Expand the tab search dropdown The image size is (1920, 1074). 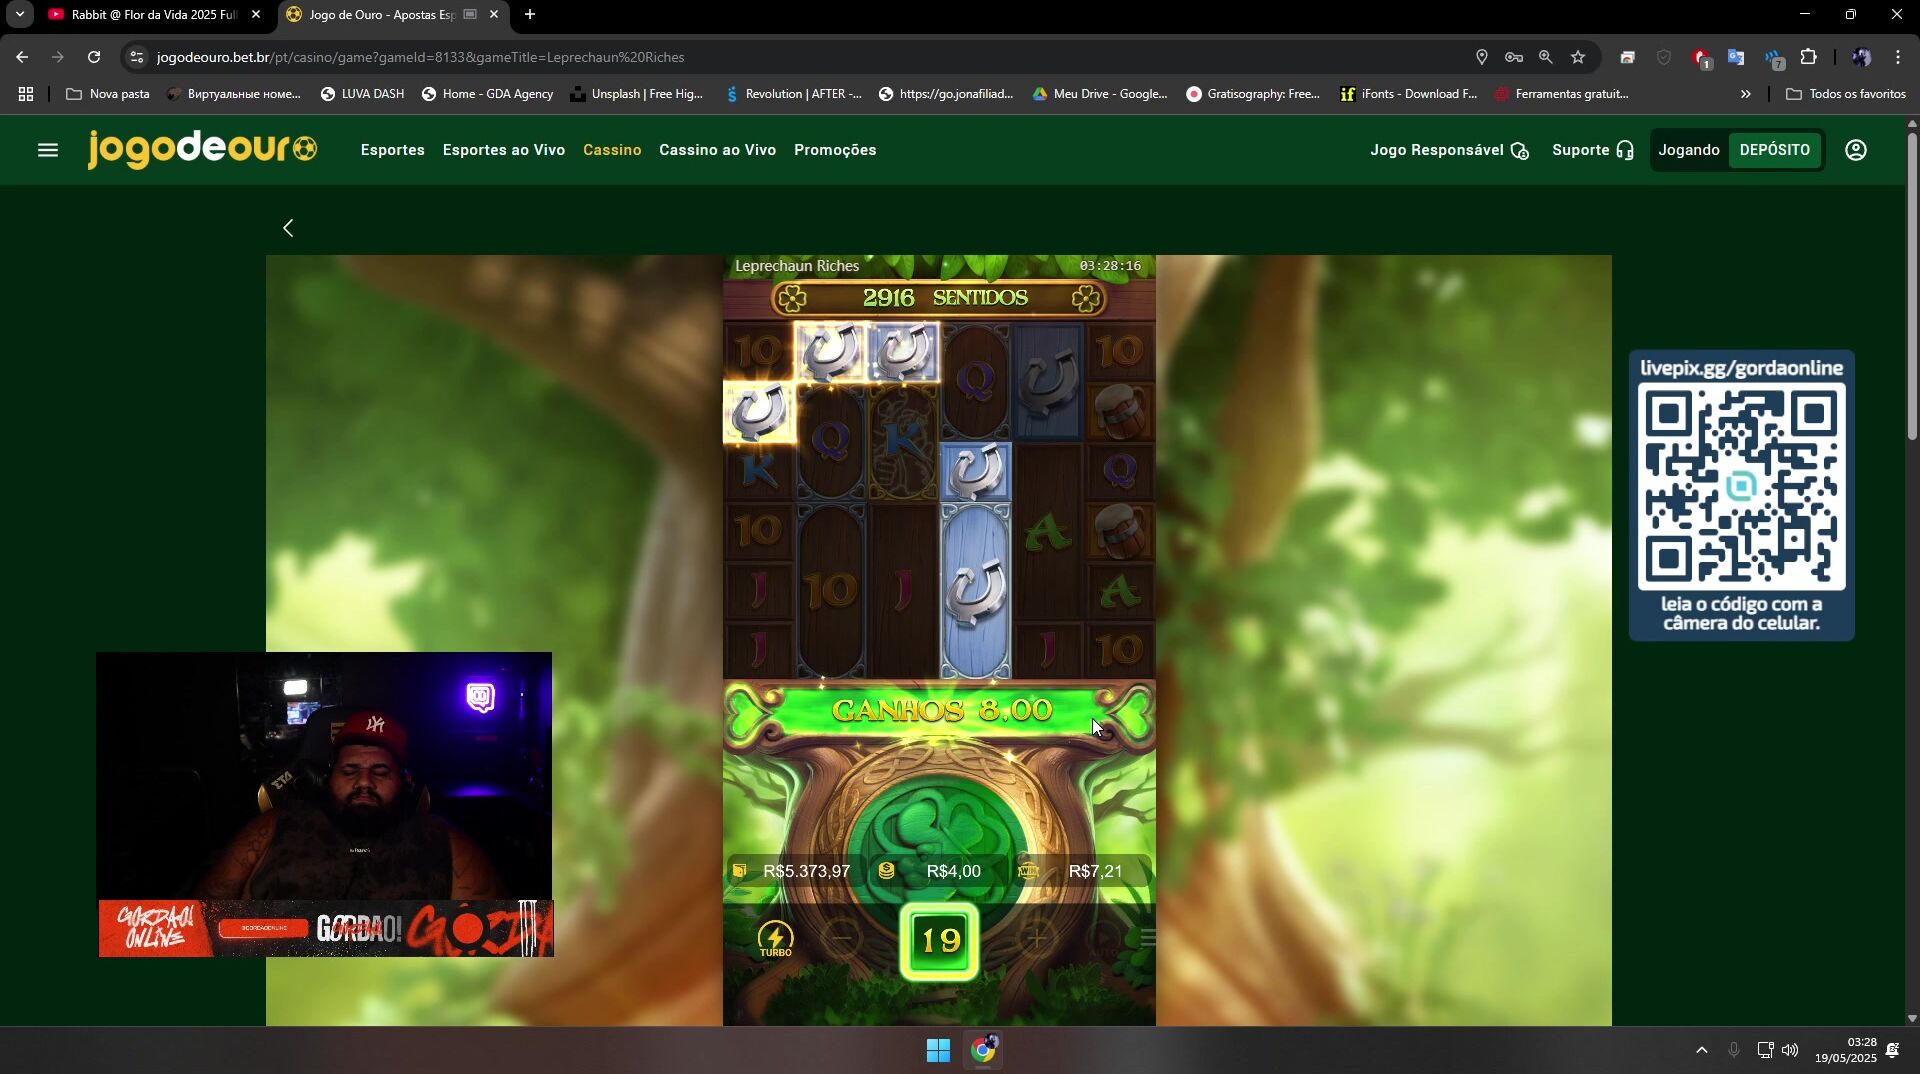click(19, 15)
